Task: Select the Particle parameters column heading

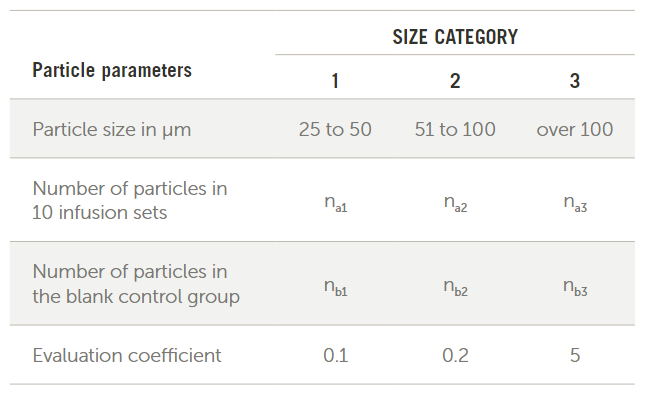Action: tap(112, 70)
